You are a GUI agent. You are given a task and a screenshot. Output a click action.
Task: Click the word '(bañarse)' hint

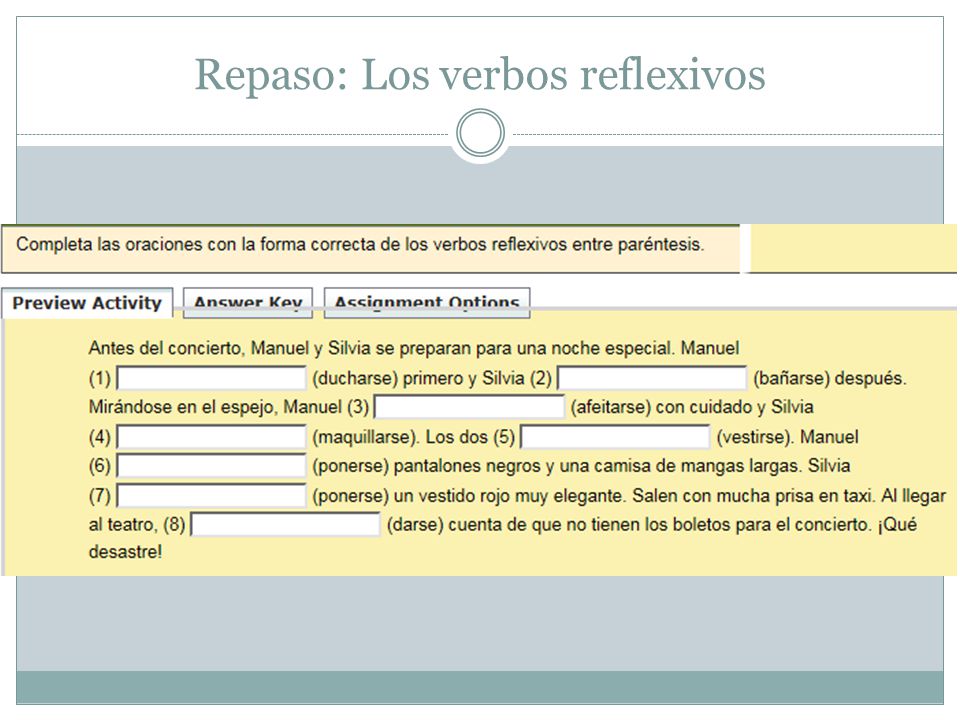[x=791, y=378]
